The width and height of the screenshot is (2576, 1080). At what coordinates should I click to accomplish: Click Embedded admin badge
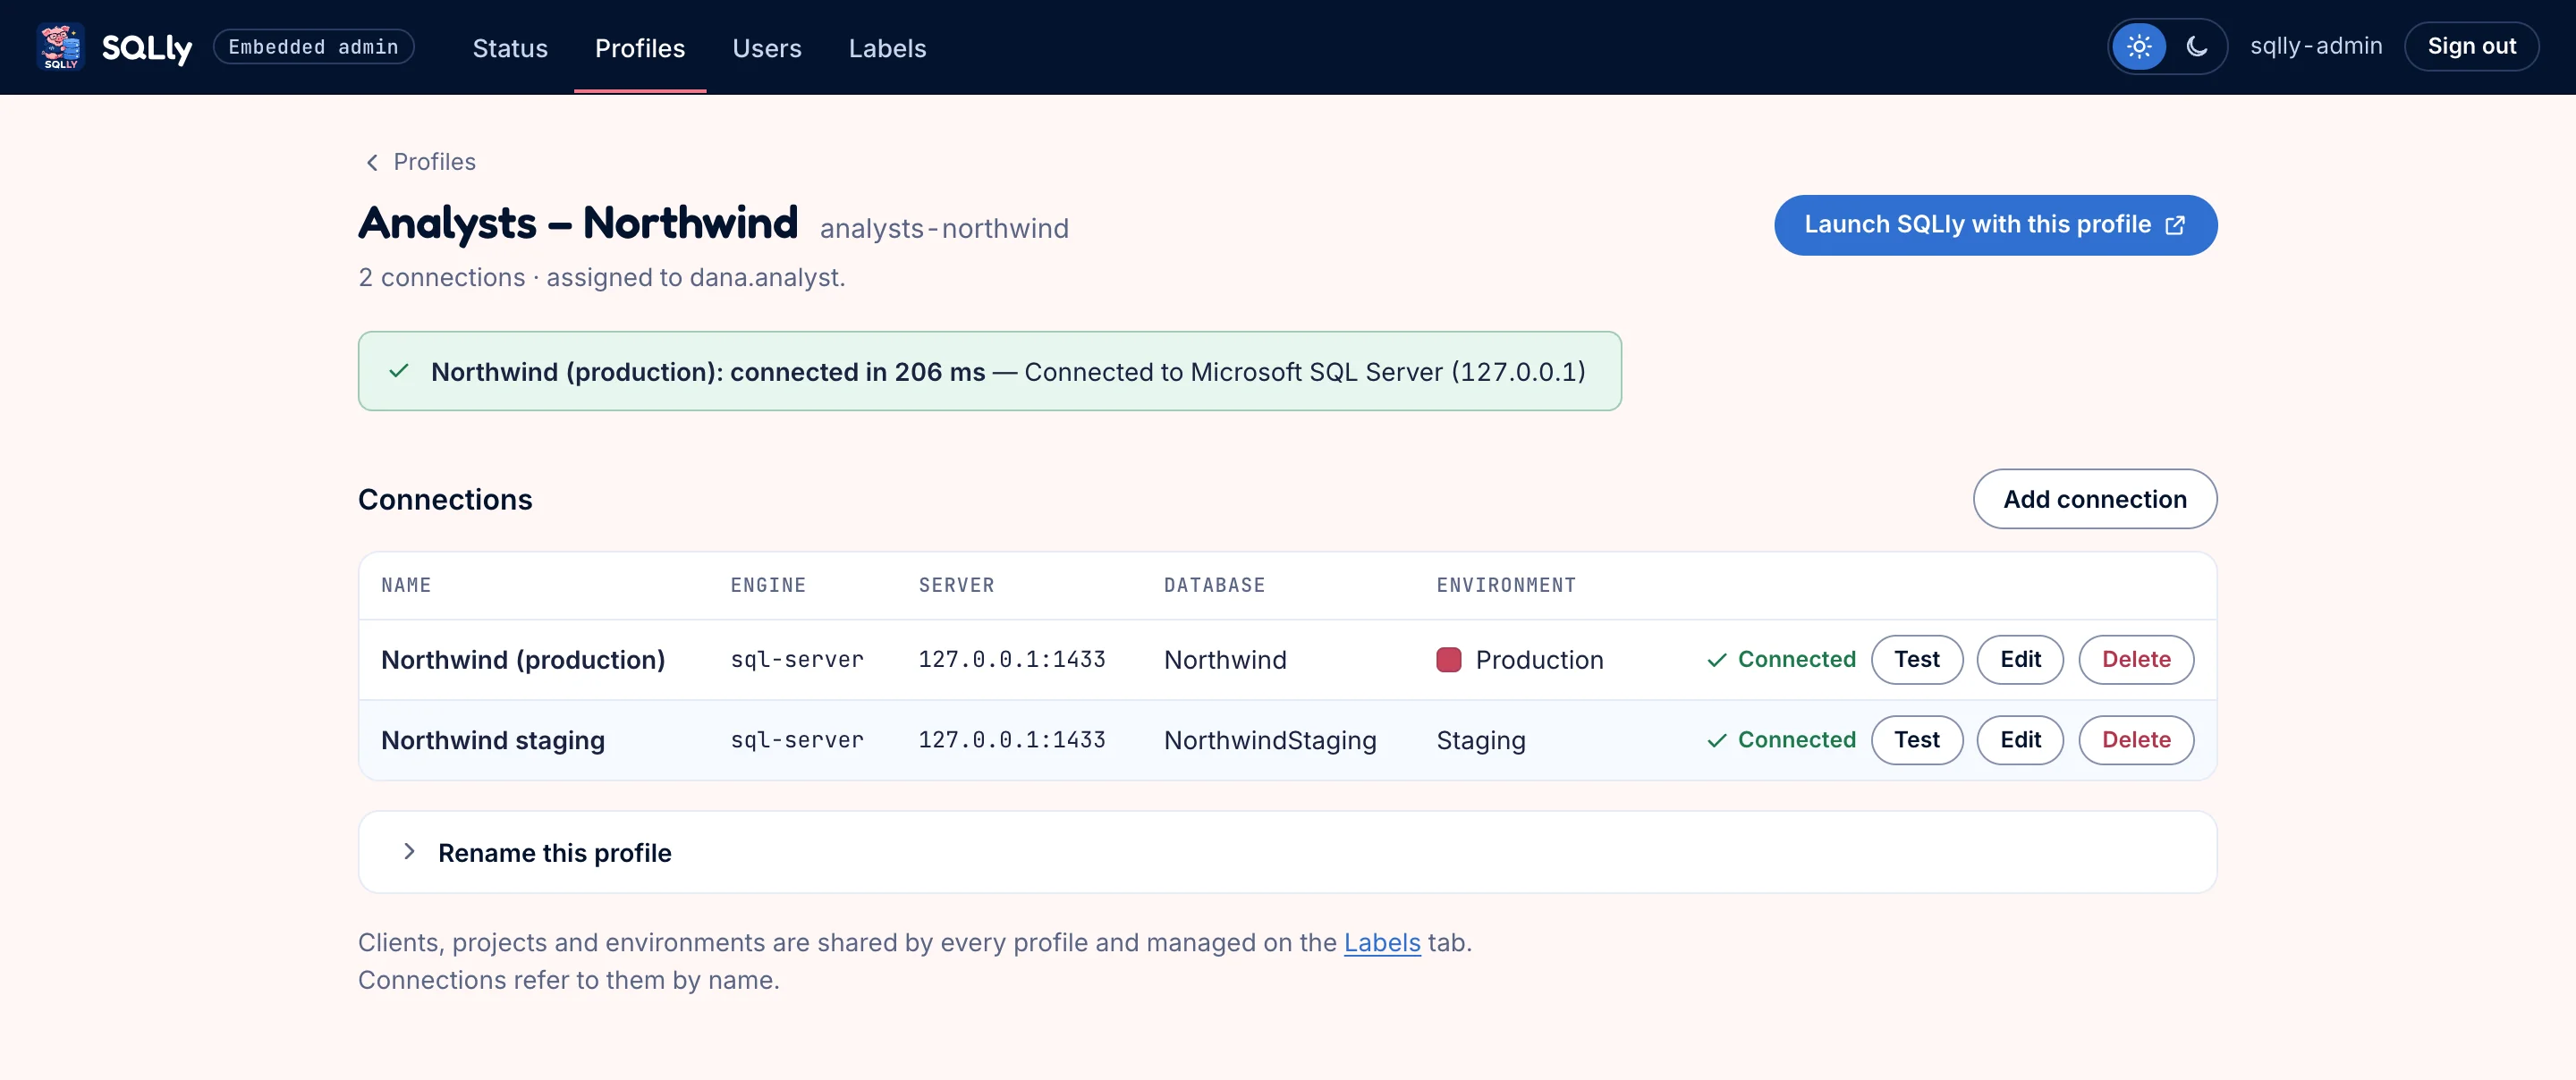[313, 47]
